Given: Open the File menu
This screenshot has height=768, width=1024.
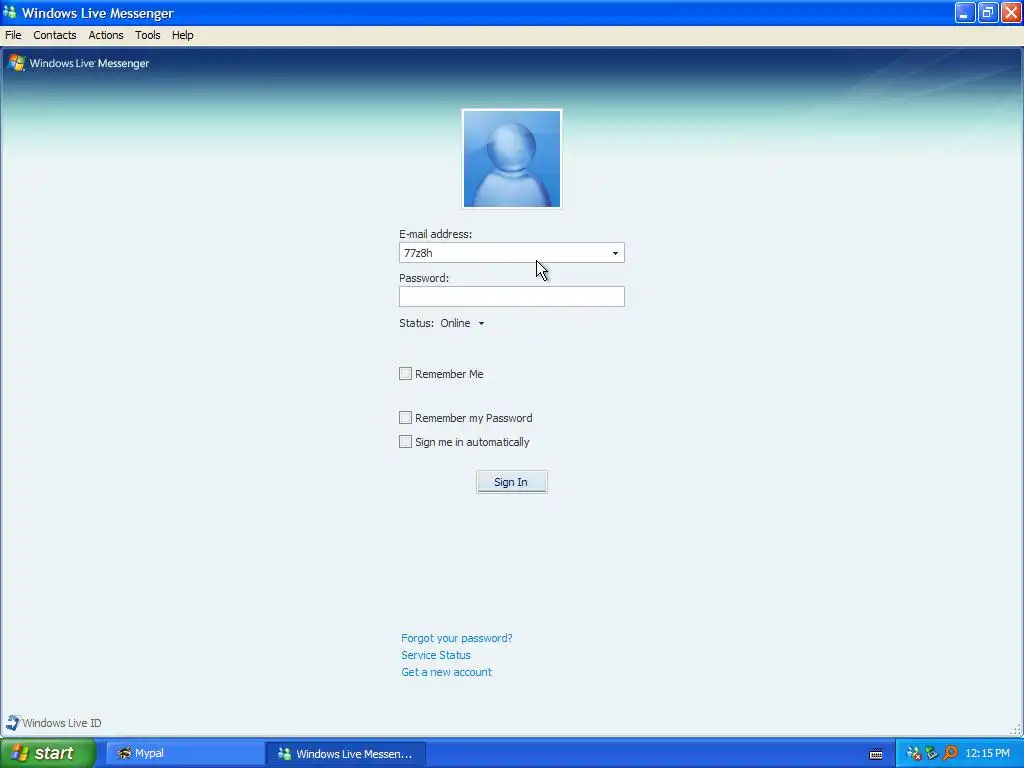Looking at the screenshot, I should click(13, 35).
